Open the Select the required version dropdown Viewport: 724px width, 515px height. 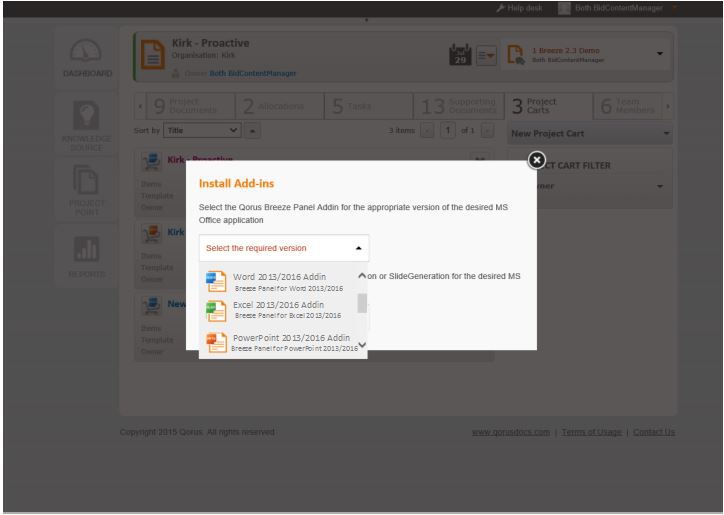pos(284,248)
